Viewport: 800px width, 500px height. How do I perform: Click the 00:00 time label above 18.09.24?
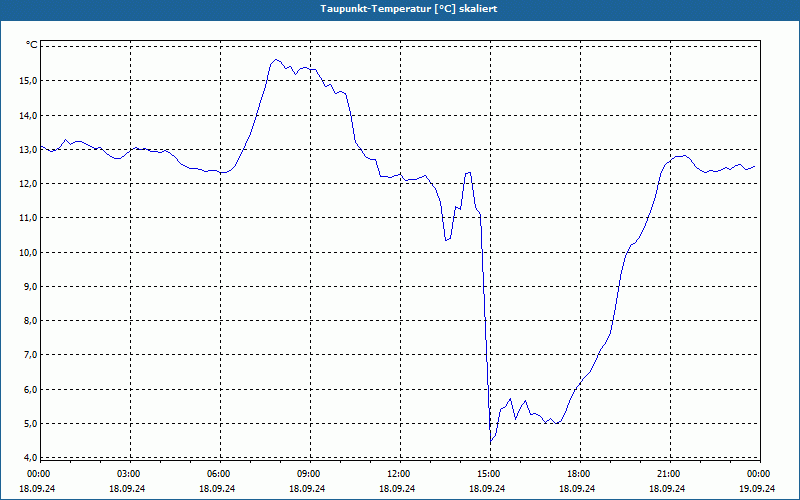coord(39,474)
